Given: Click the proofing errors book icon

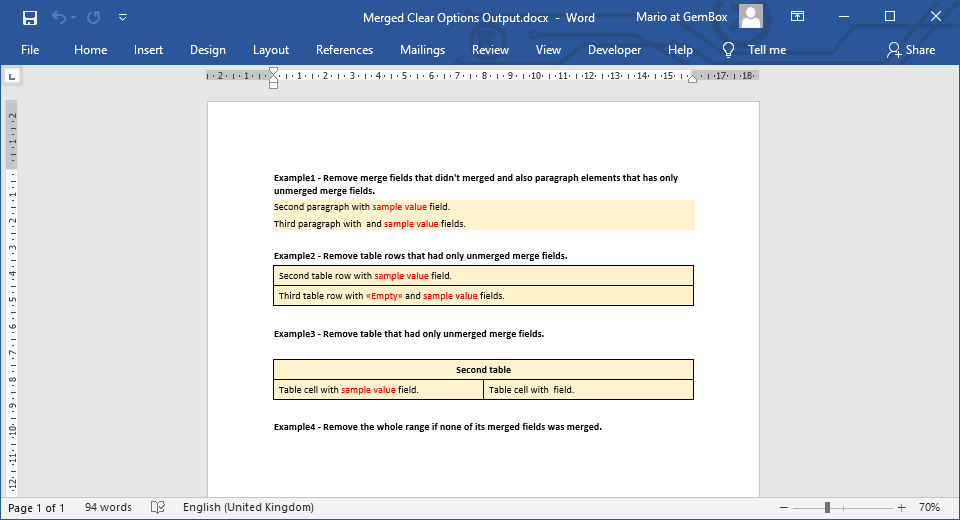Looking at the screenshot, I should click(x=158, y=508).
